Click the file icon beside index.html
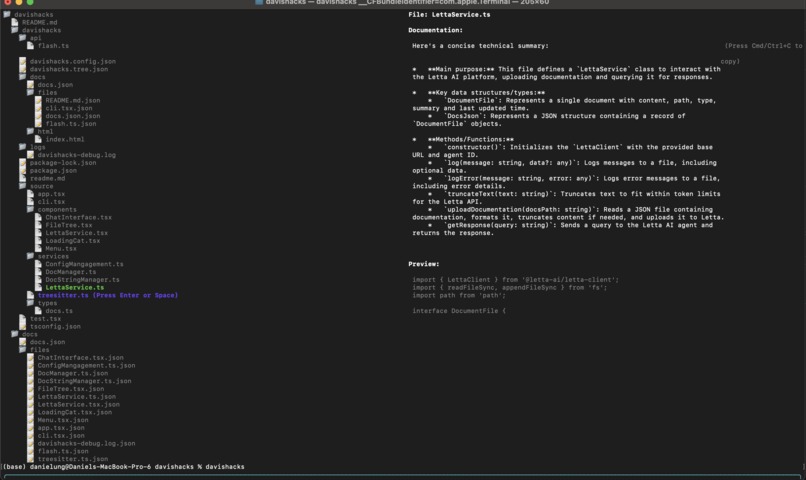This screenshot has height=480, width=806. point(38,139)
